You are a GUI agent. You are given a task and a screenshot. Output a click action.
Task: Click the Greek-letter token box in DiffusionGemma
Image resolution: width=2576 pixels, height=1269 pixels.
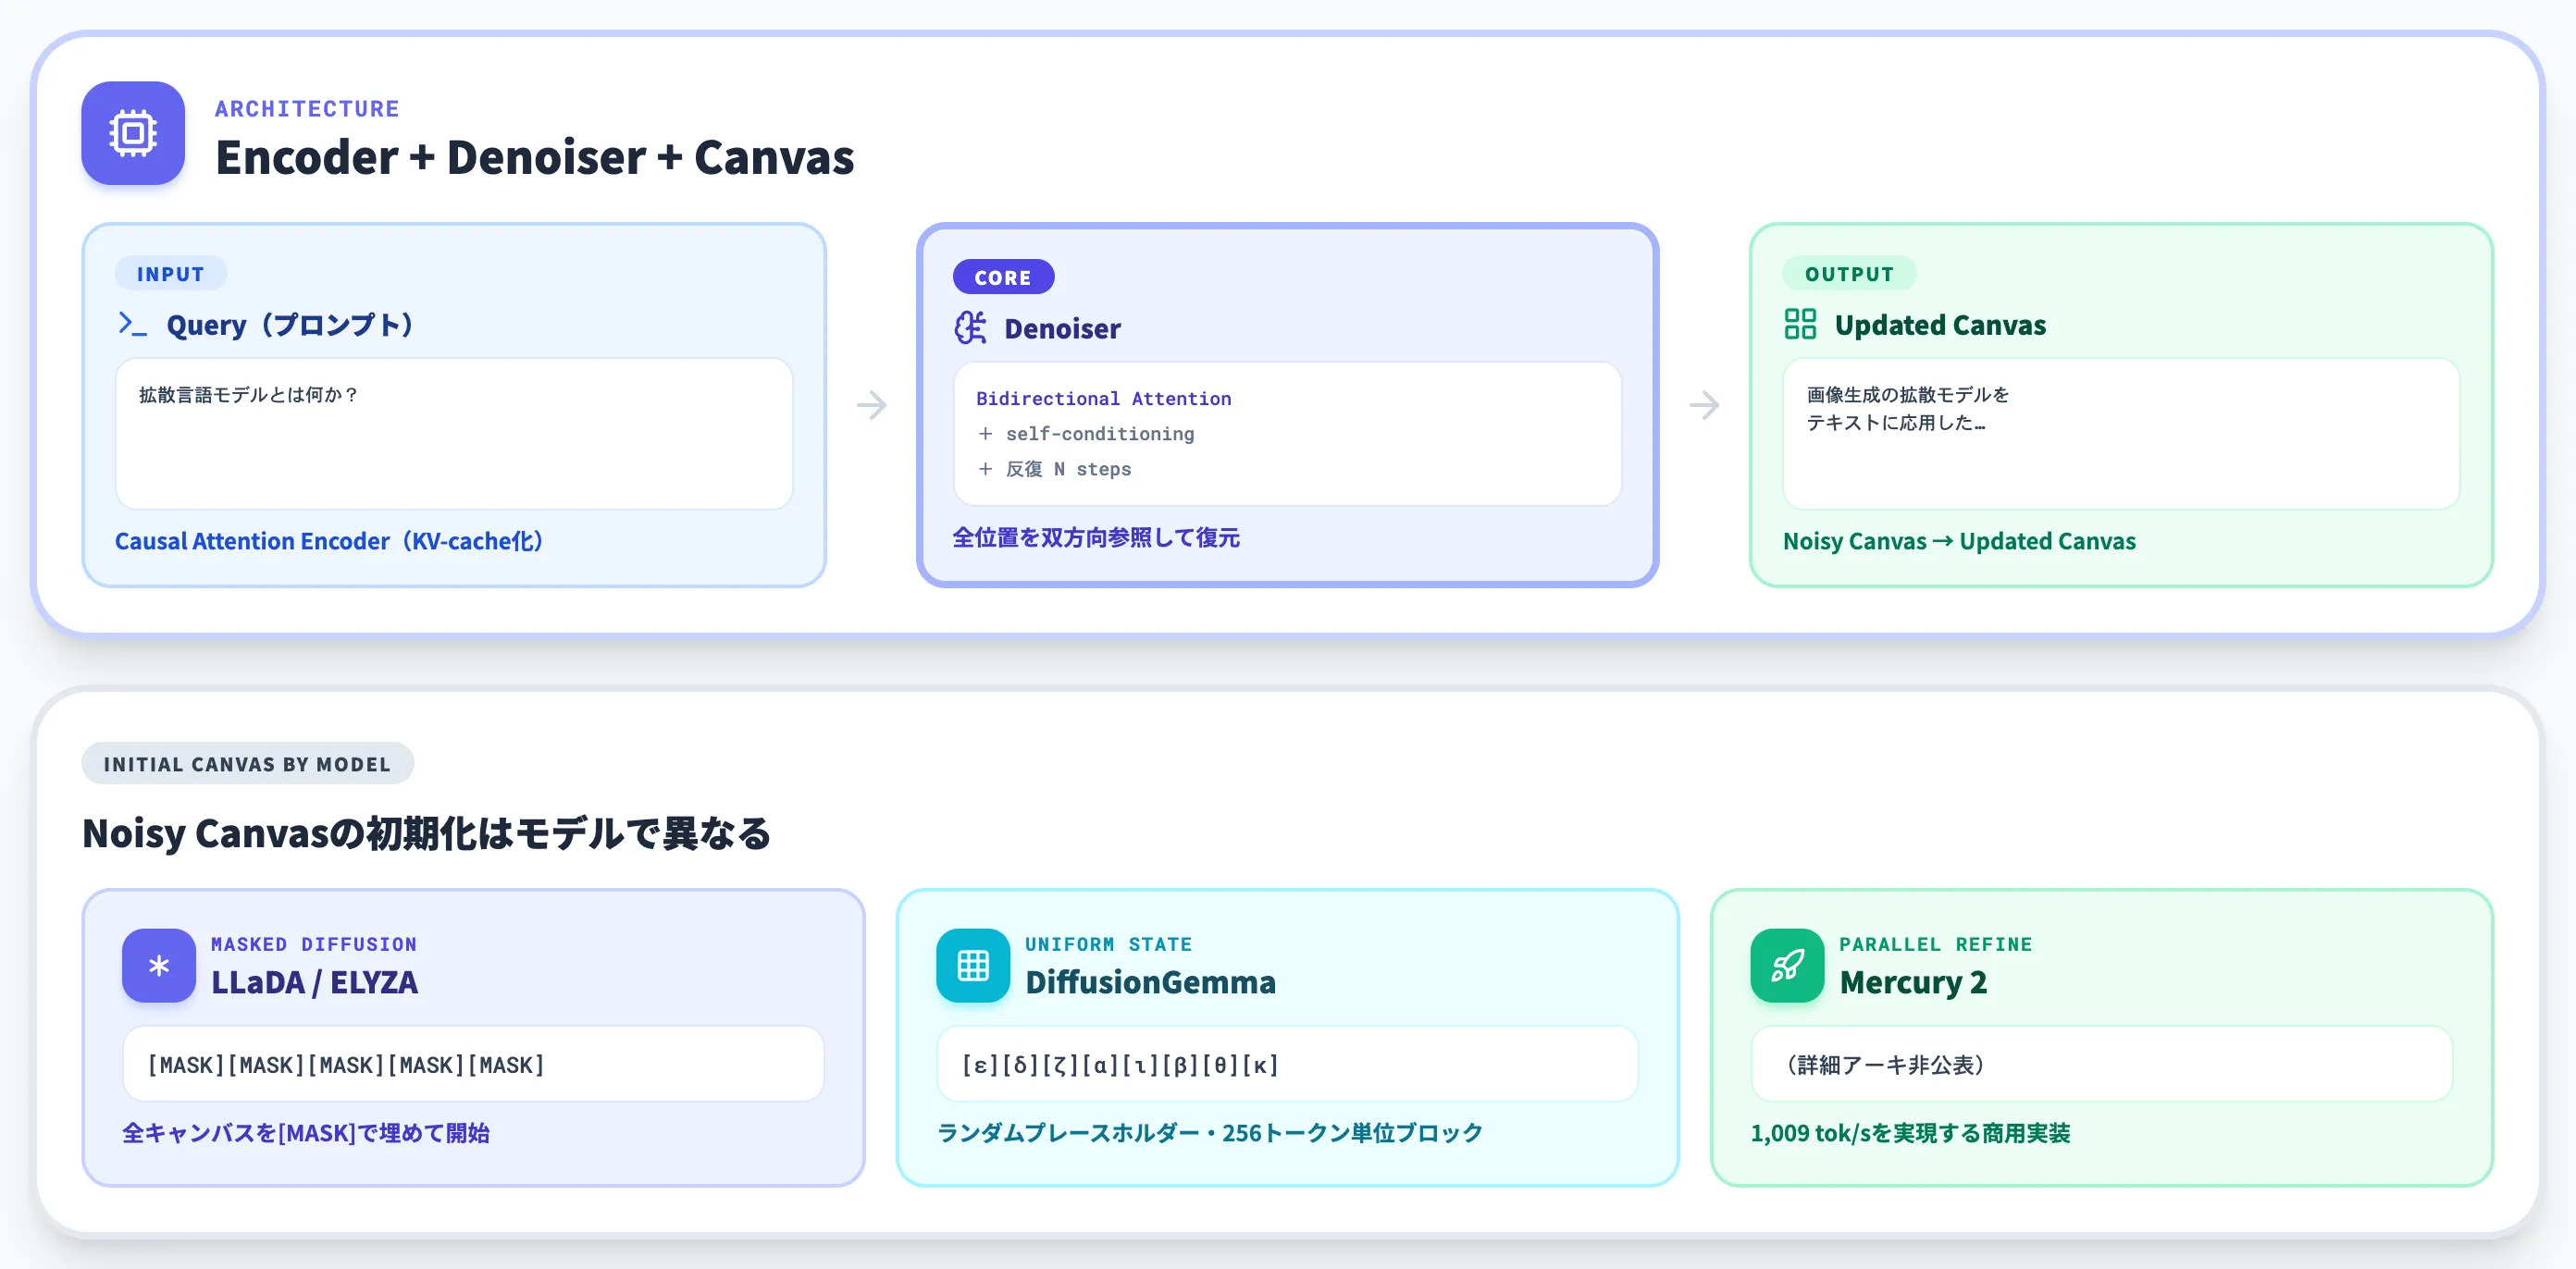(x=1287, y=1064)
